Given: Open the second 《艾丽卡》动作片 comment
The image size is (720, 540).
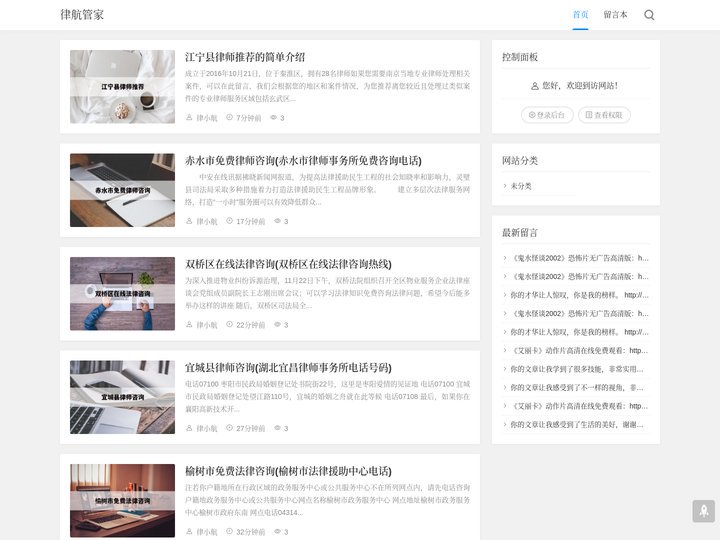Looking at the screenshot, I should point(579,406).
